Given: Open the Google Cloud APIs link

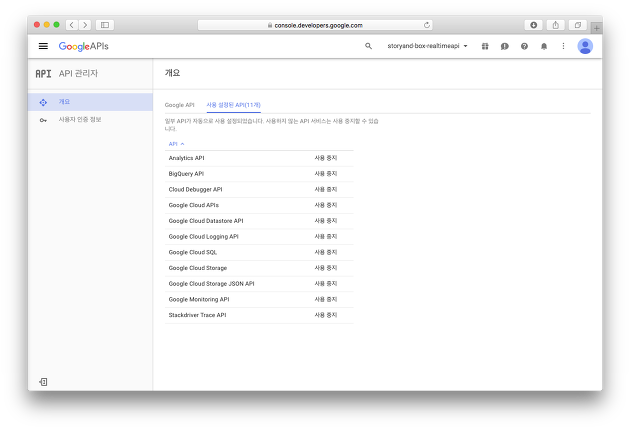Looking at the screenshot, I should tap(194, 205).
